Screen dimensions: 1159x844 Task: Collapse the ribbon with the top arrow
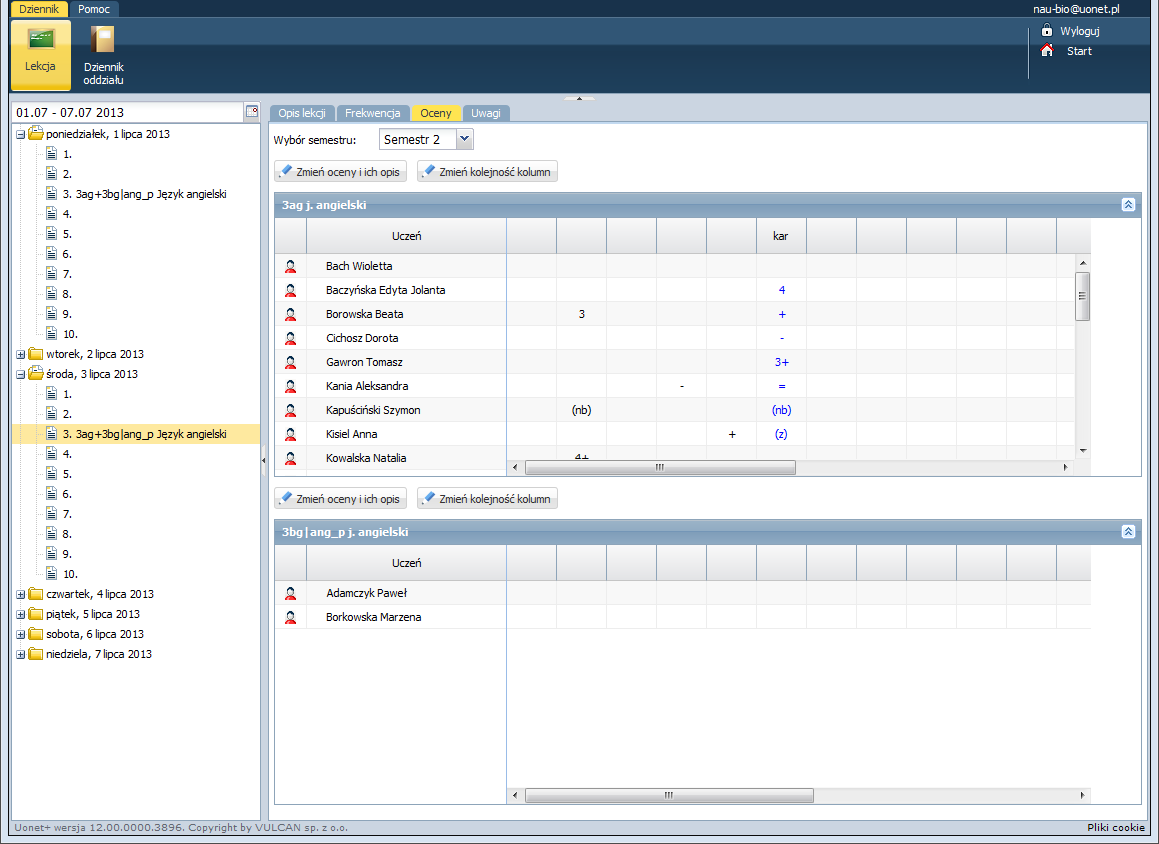[x=580, y=98]
